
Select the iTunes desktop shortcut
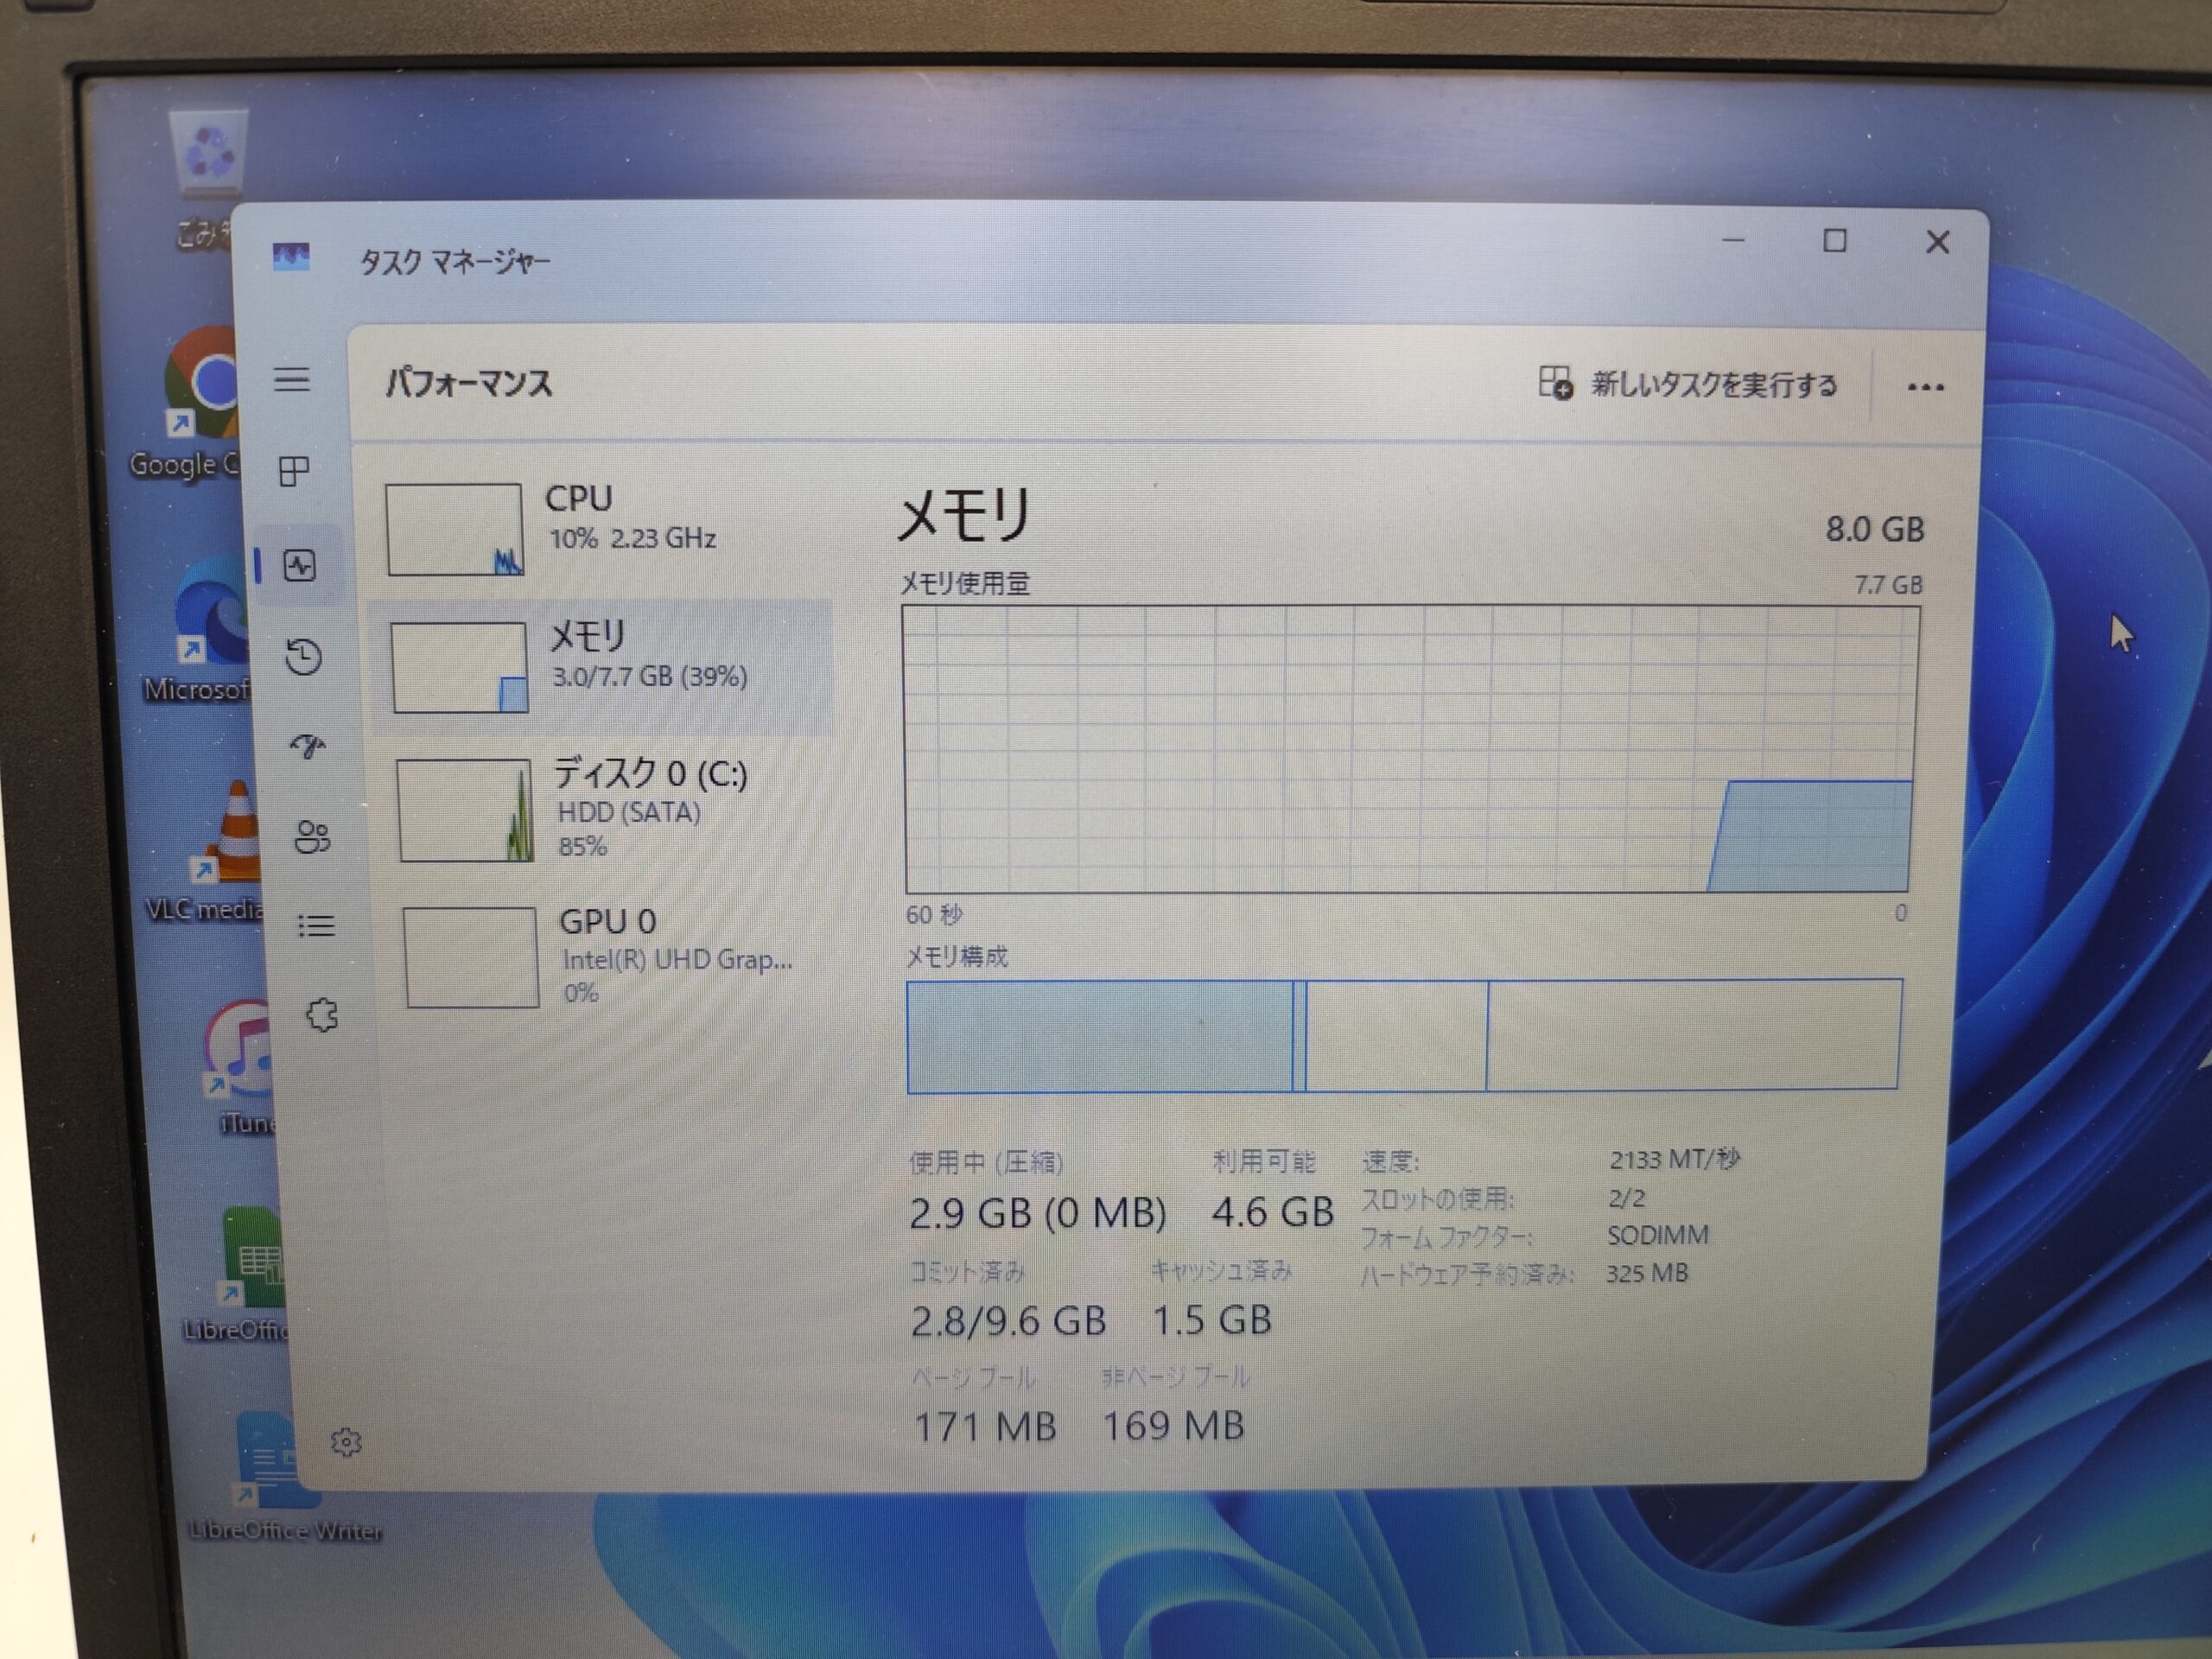click(238, 1067)
